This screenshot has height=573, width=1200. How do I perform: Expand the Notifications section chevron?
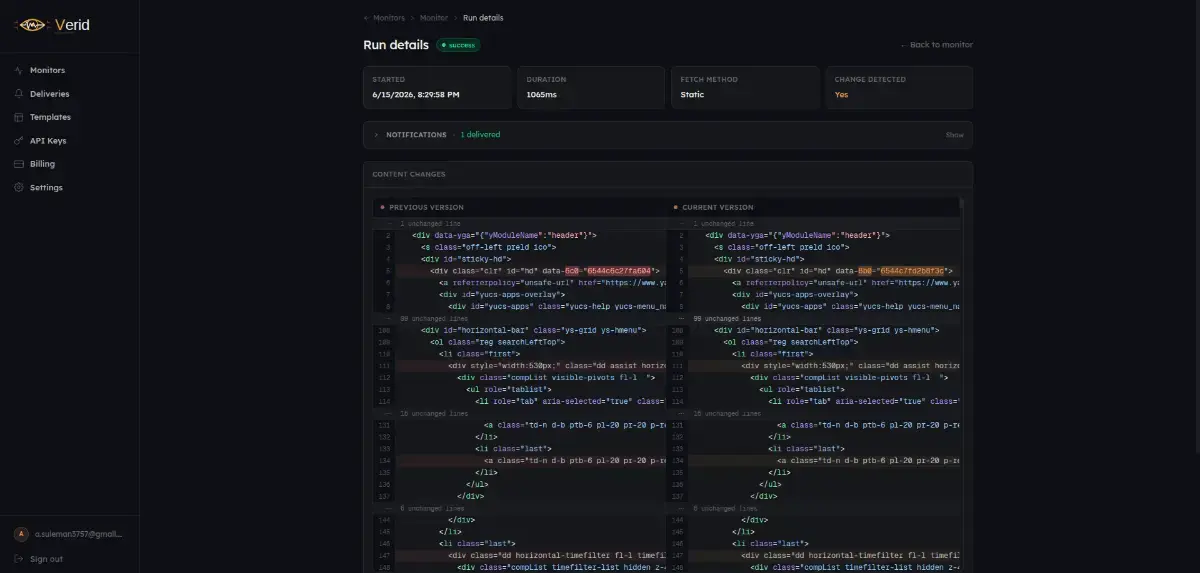376,135
